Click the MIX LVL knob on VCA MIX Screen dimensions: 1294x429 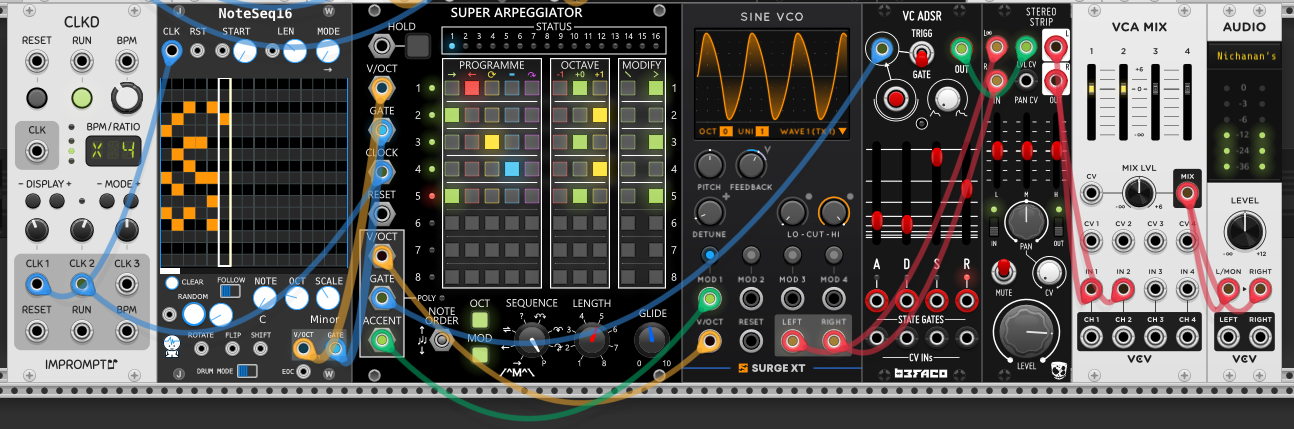pos(1139,195)
